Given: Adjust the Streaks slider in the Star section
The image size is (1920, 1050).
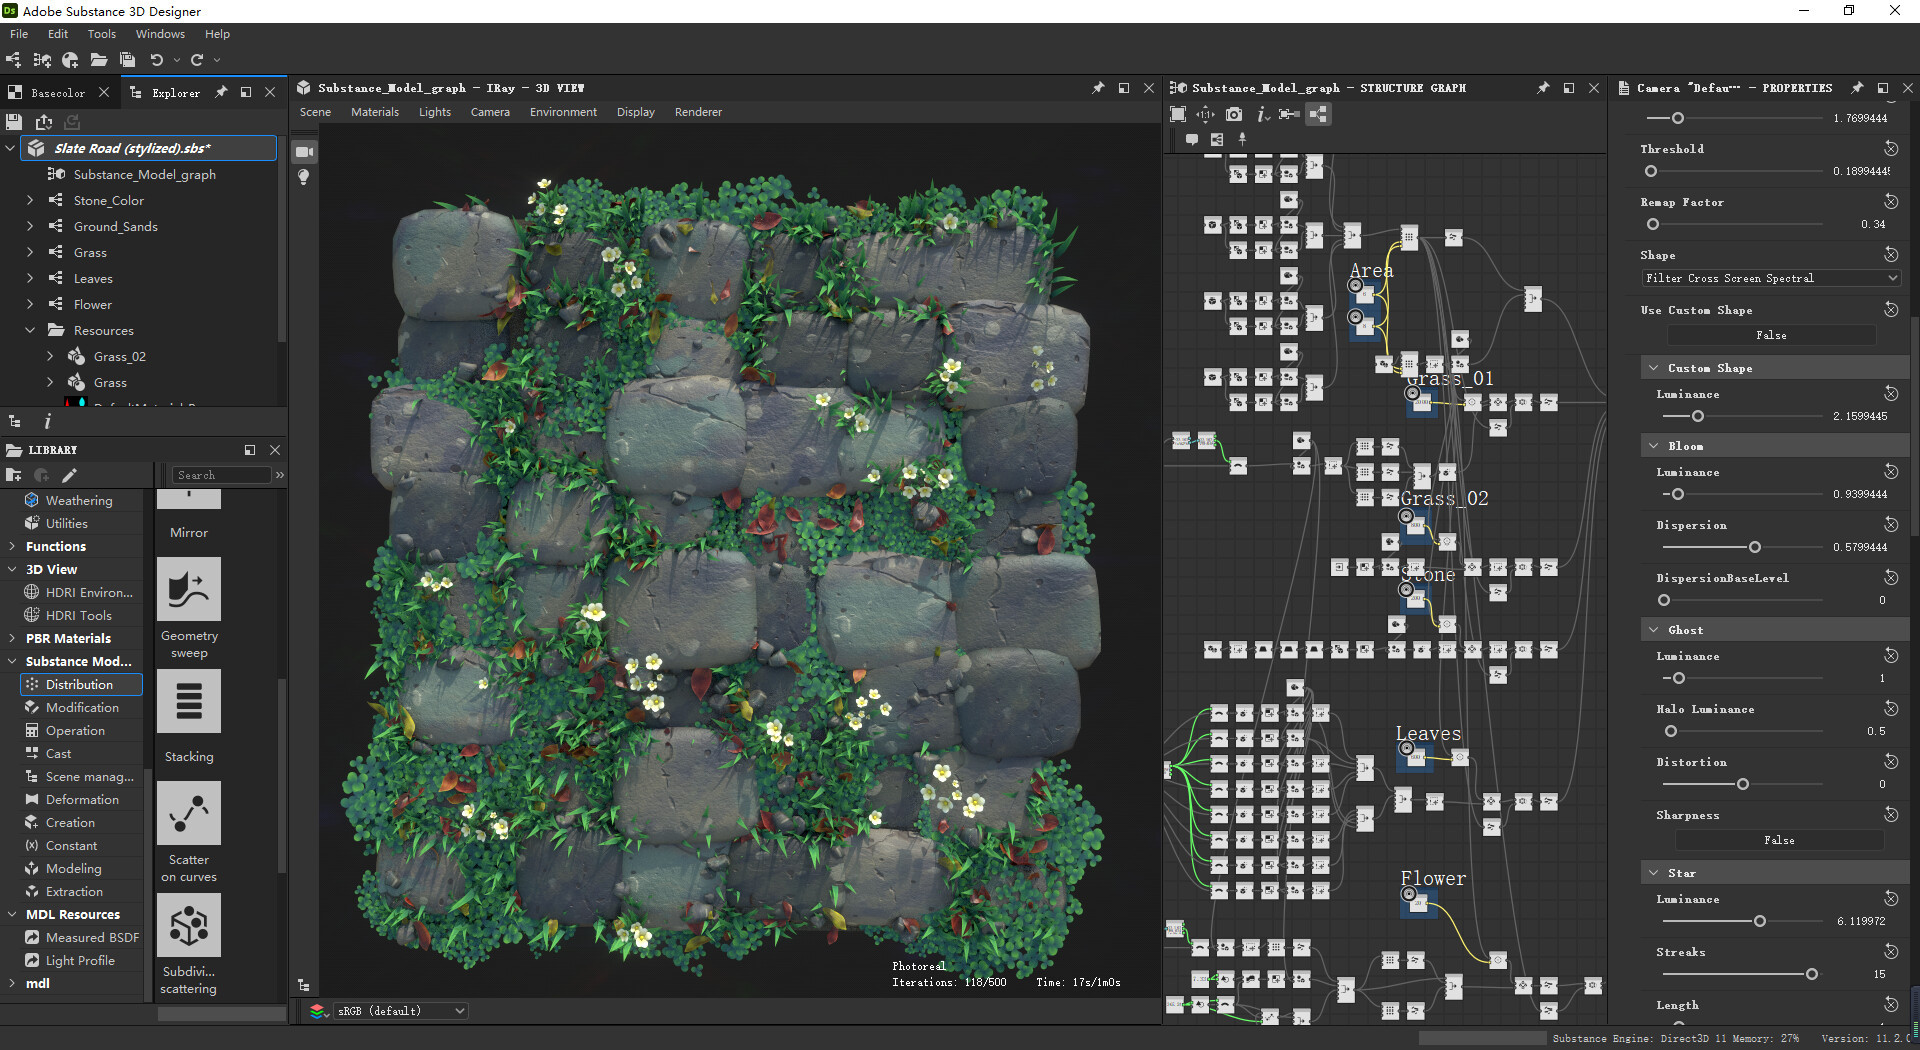Looking at the screenshot, I should coord(1810,973).
